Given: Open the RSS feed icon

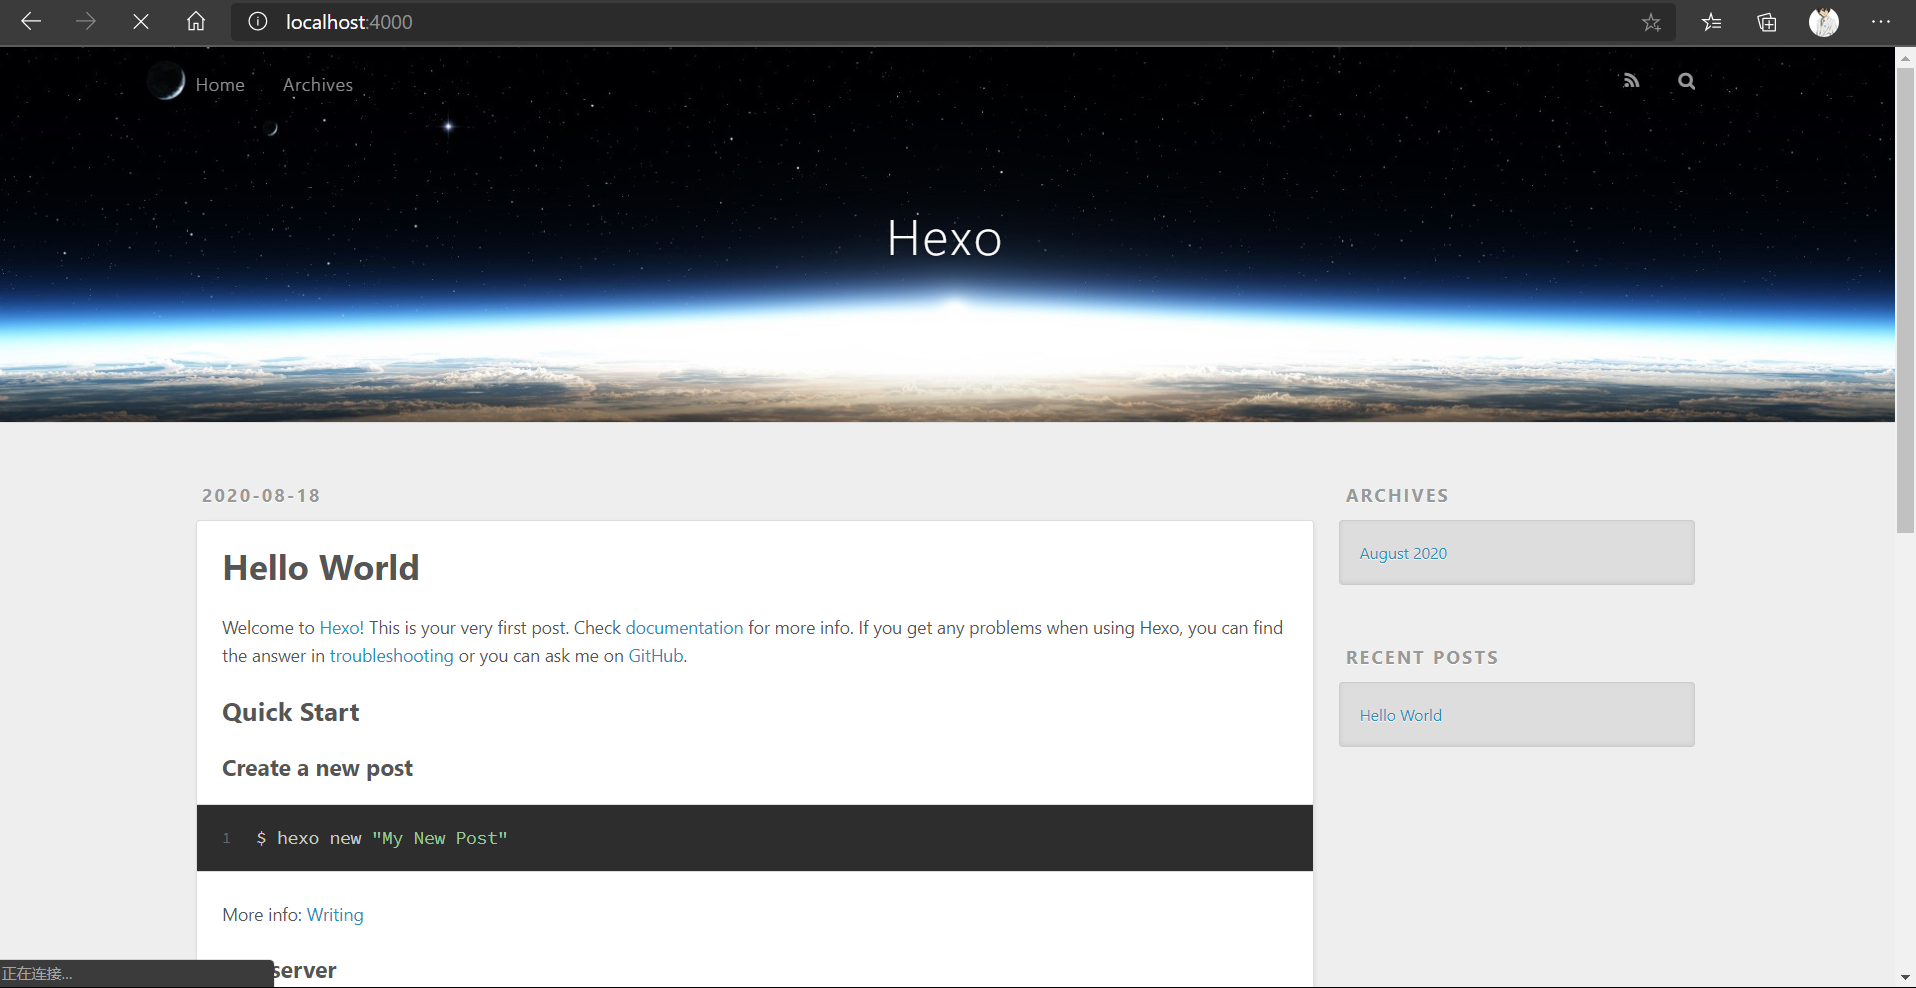Looking at the screenshot, I should 1631,81.
